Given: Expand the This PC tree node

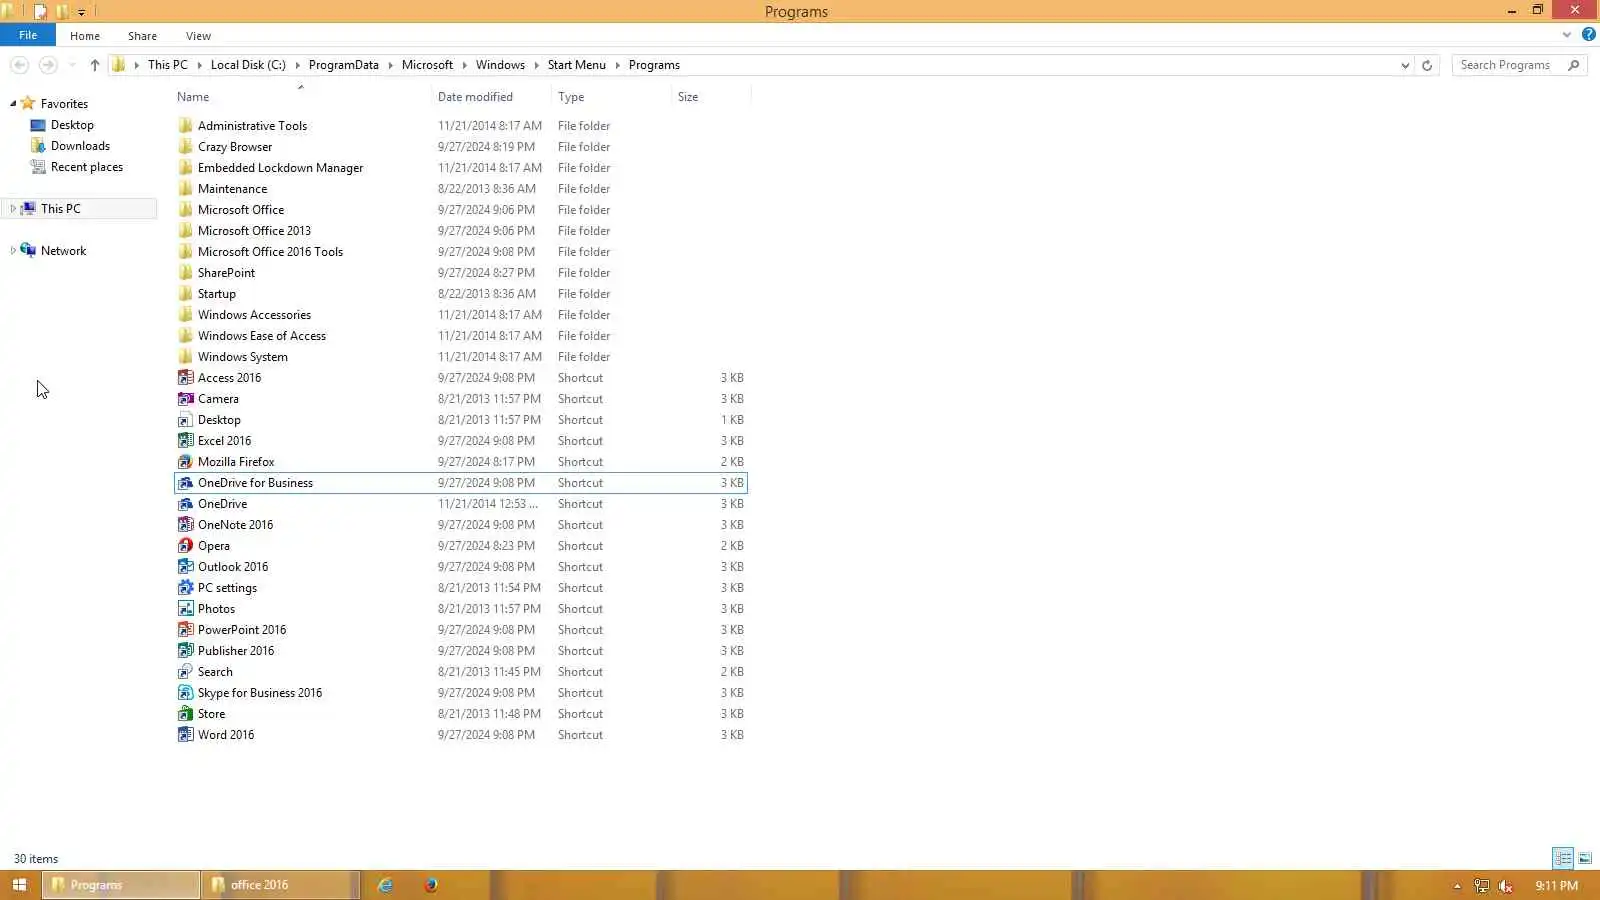Looking at the screenshot, I should (13, 209).
